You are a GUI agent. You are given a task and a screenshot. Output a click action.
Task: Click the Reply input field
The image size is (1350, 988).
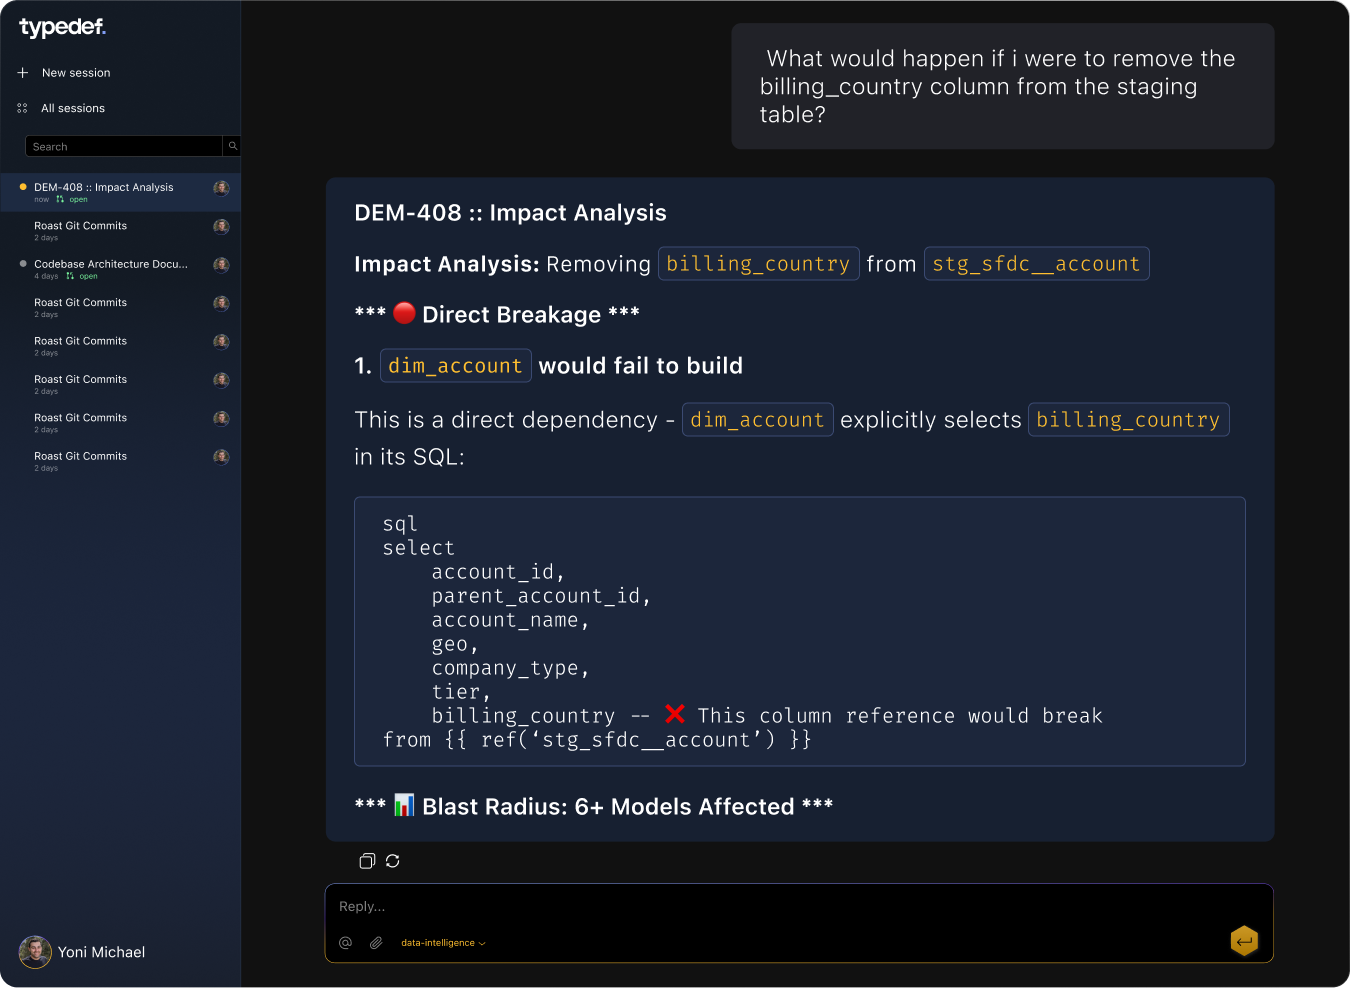point(700,906)
